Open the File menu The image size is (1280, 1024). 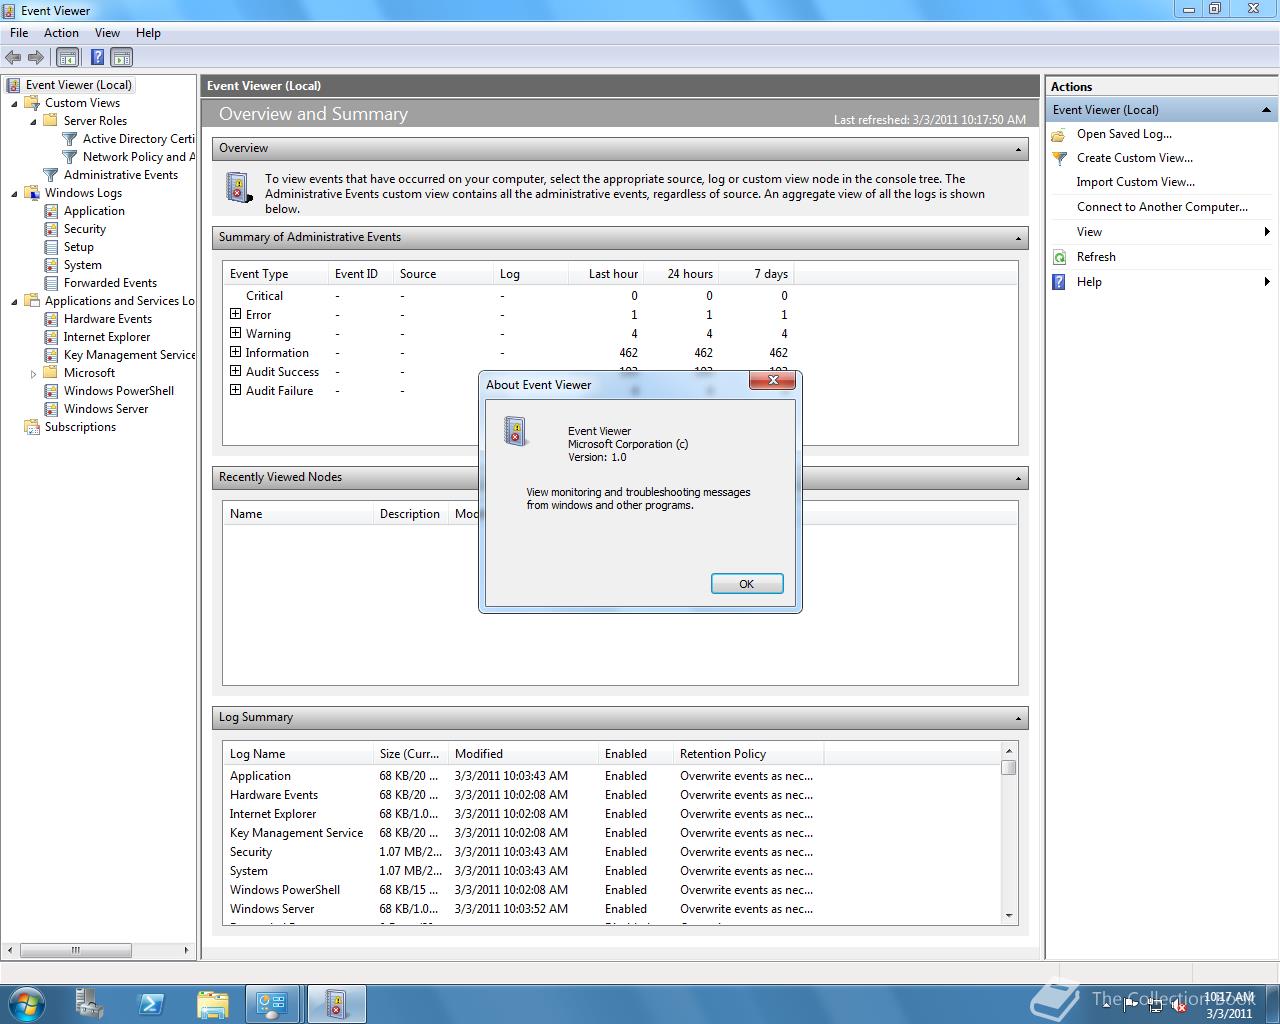click(x=19, y=33)
